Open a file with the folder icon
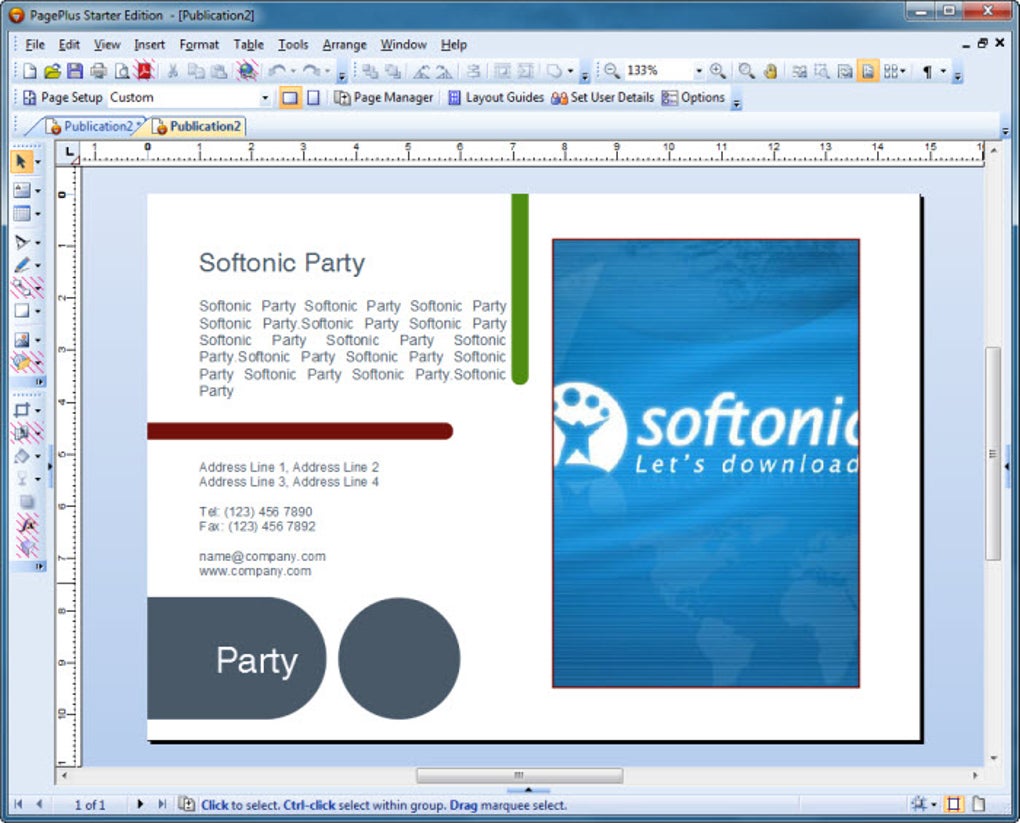This screenshot has height=823, width=1020. tap(52, 71)
